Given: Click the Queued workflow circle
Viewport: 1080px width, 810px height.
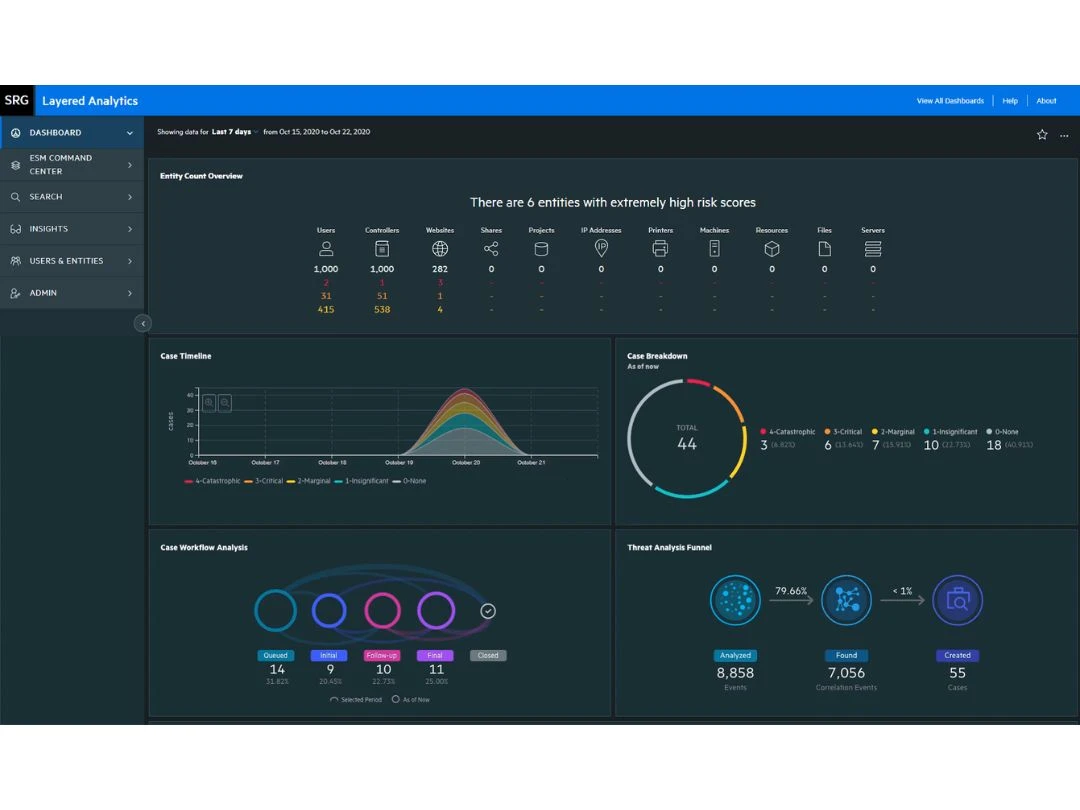Looking at the screenshot, I should point(276,610).
